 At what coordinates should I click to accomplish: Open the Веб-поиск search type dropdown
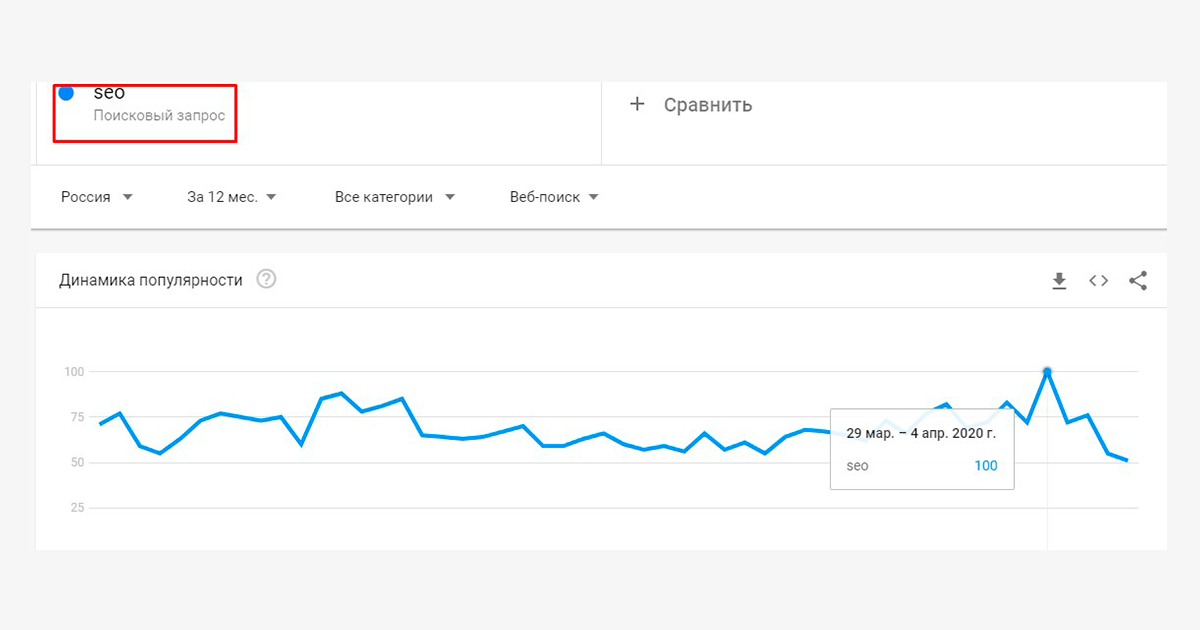(554, 197)
